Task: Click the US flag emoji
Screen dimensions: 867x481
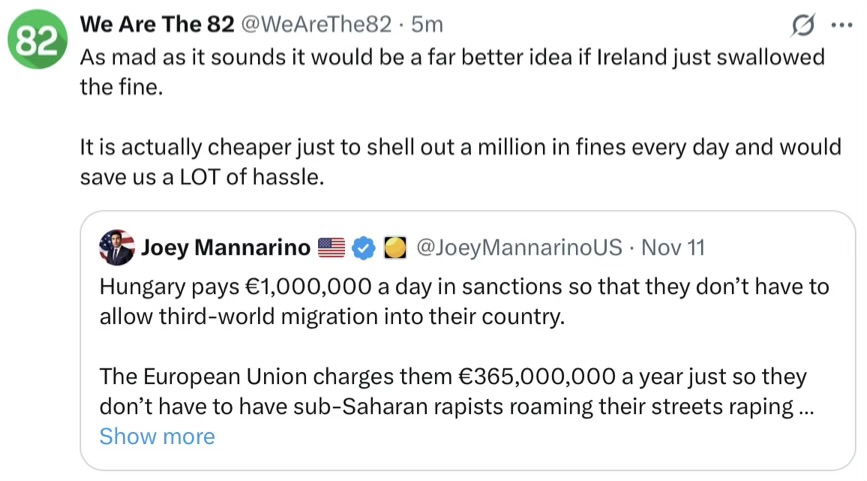Action: click(331, 247)
